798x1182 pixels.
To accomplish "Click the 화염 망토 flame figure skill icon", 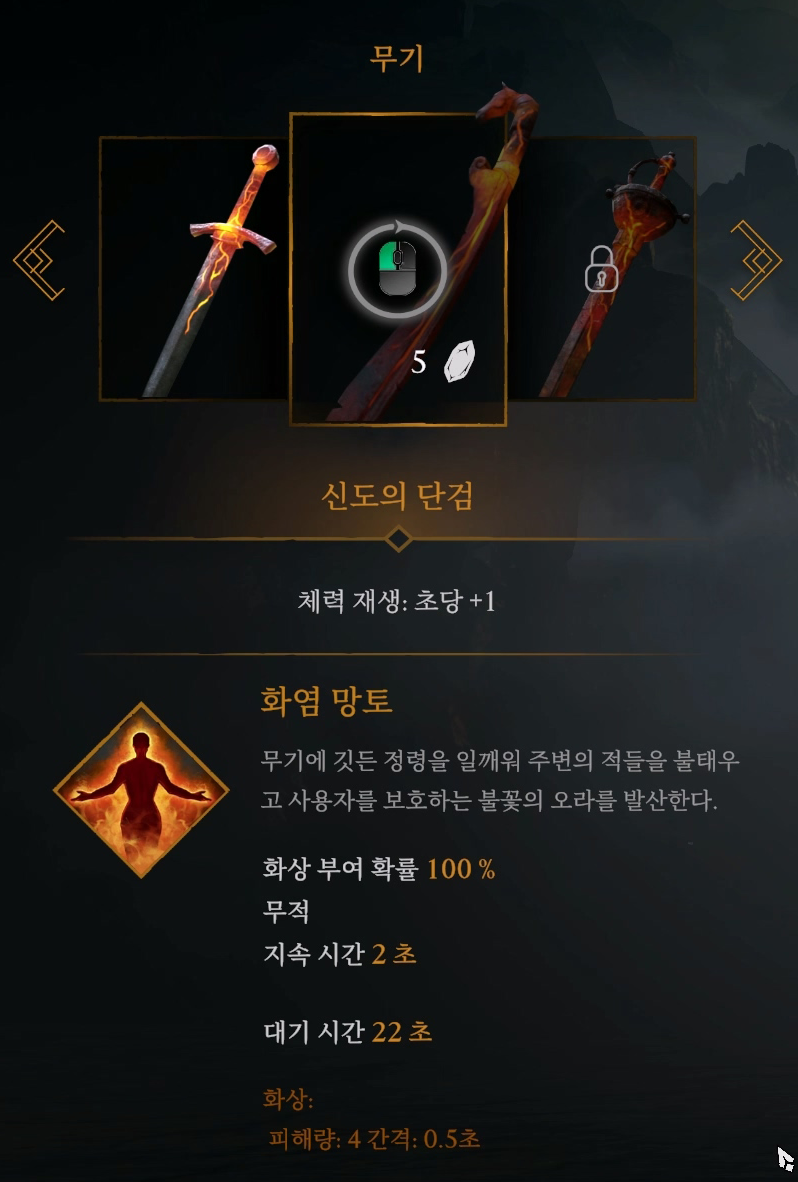I will tap(141, 789).
